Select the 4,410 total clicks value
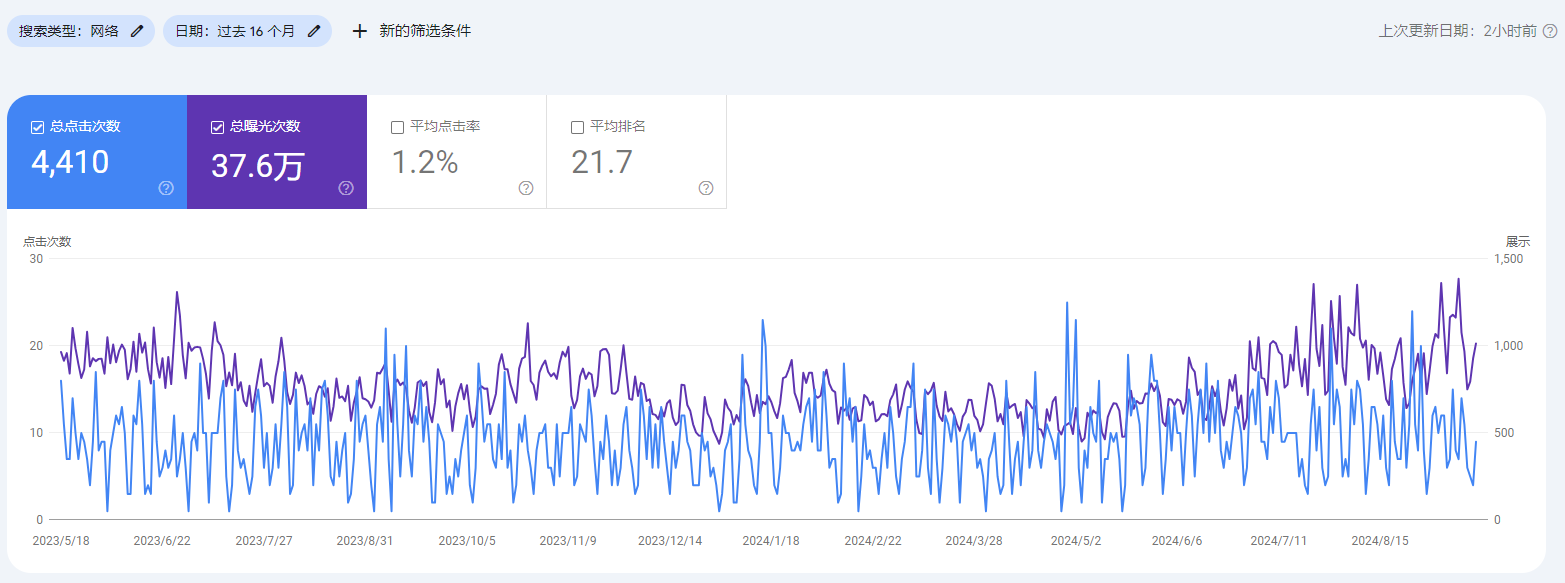 (70, 162)
